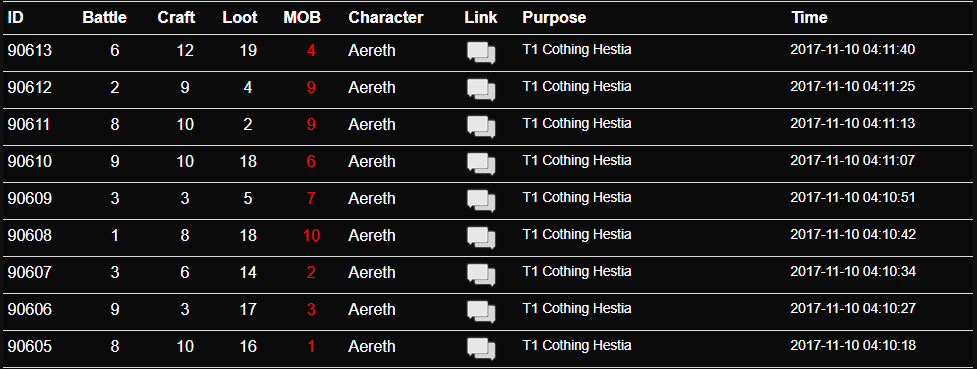Open chat link icon for row 90609

(x=481, y=202)
